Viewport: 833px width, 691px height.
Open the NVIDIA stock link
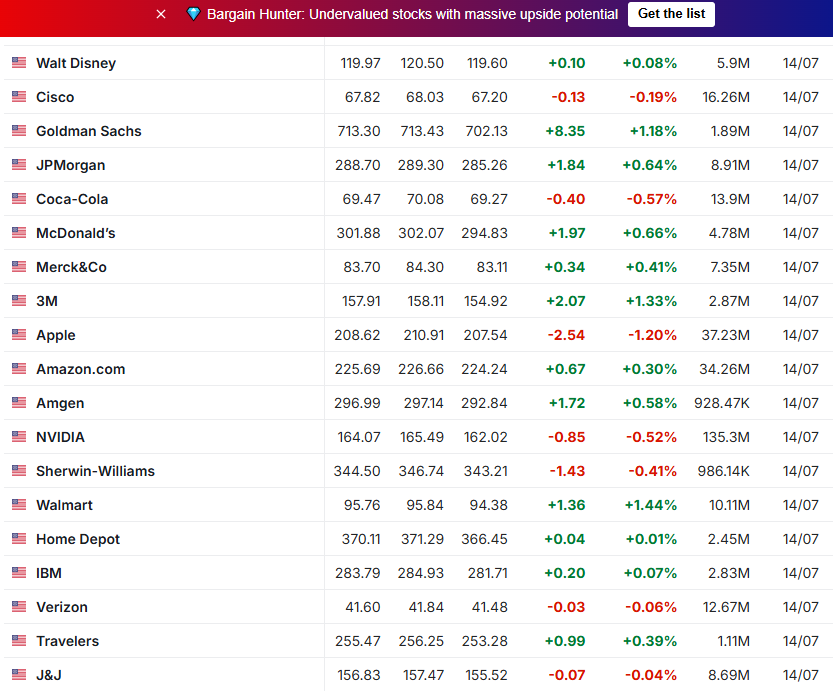click(x=61, y=437)
